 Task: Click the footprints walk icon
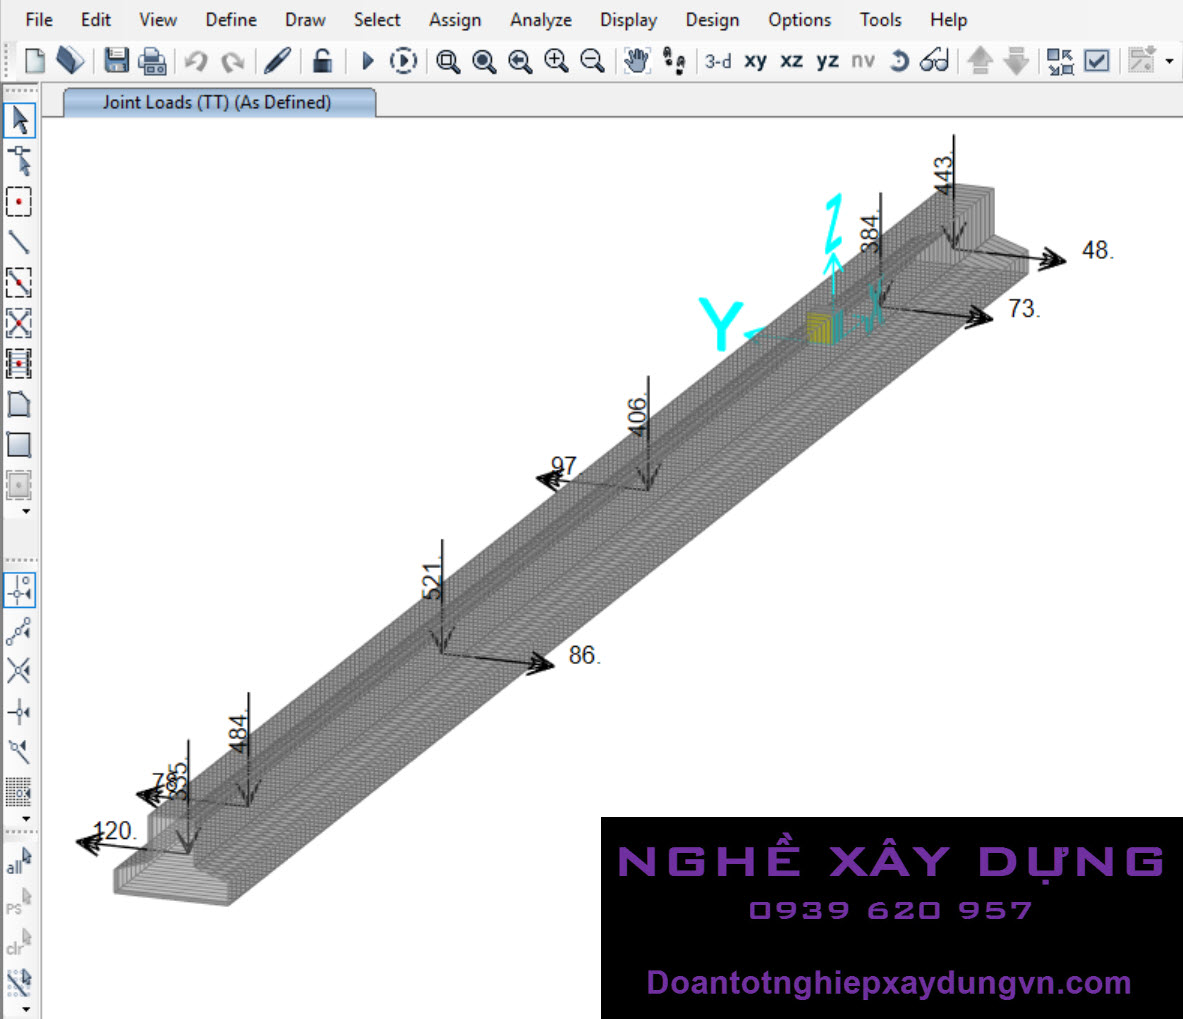674,61
